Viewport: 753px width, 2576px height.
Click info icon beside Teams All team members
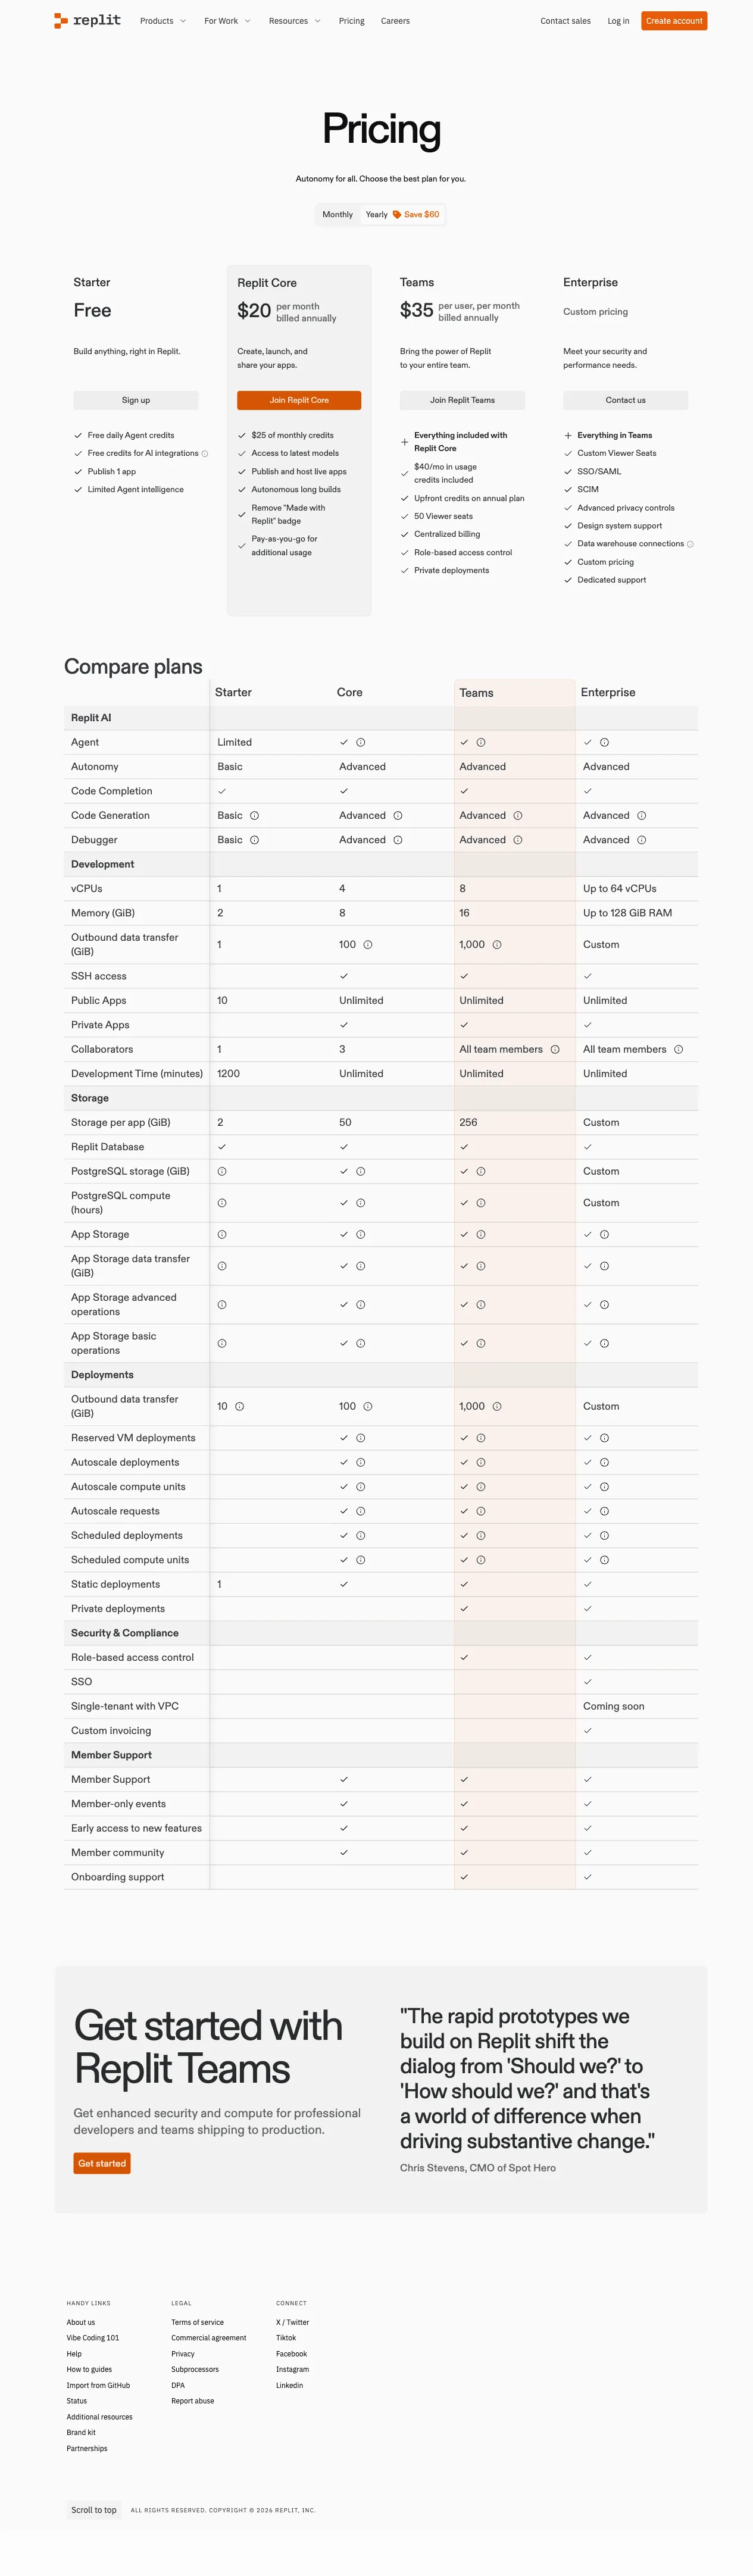point(555,1050)
